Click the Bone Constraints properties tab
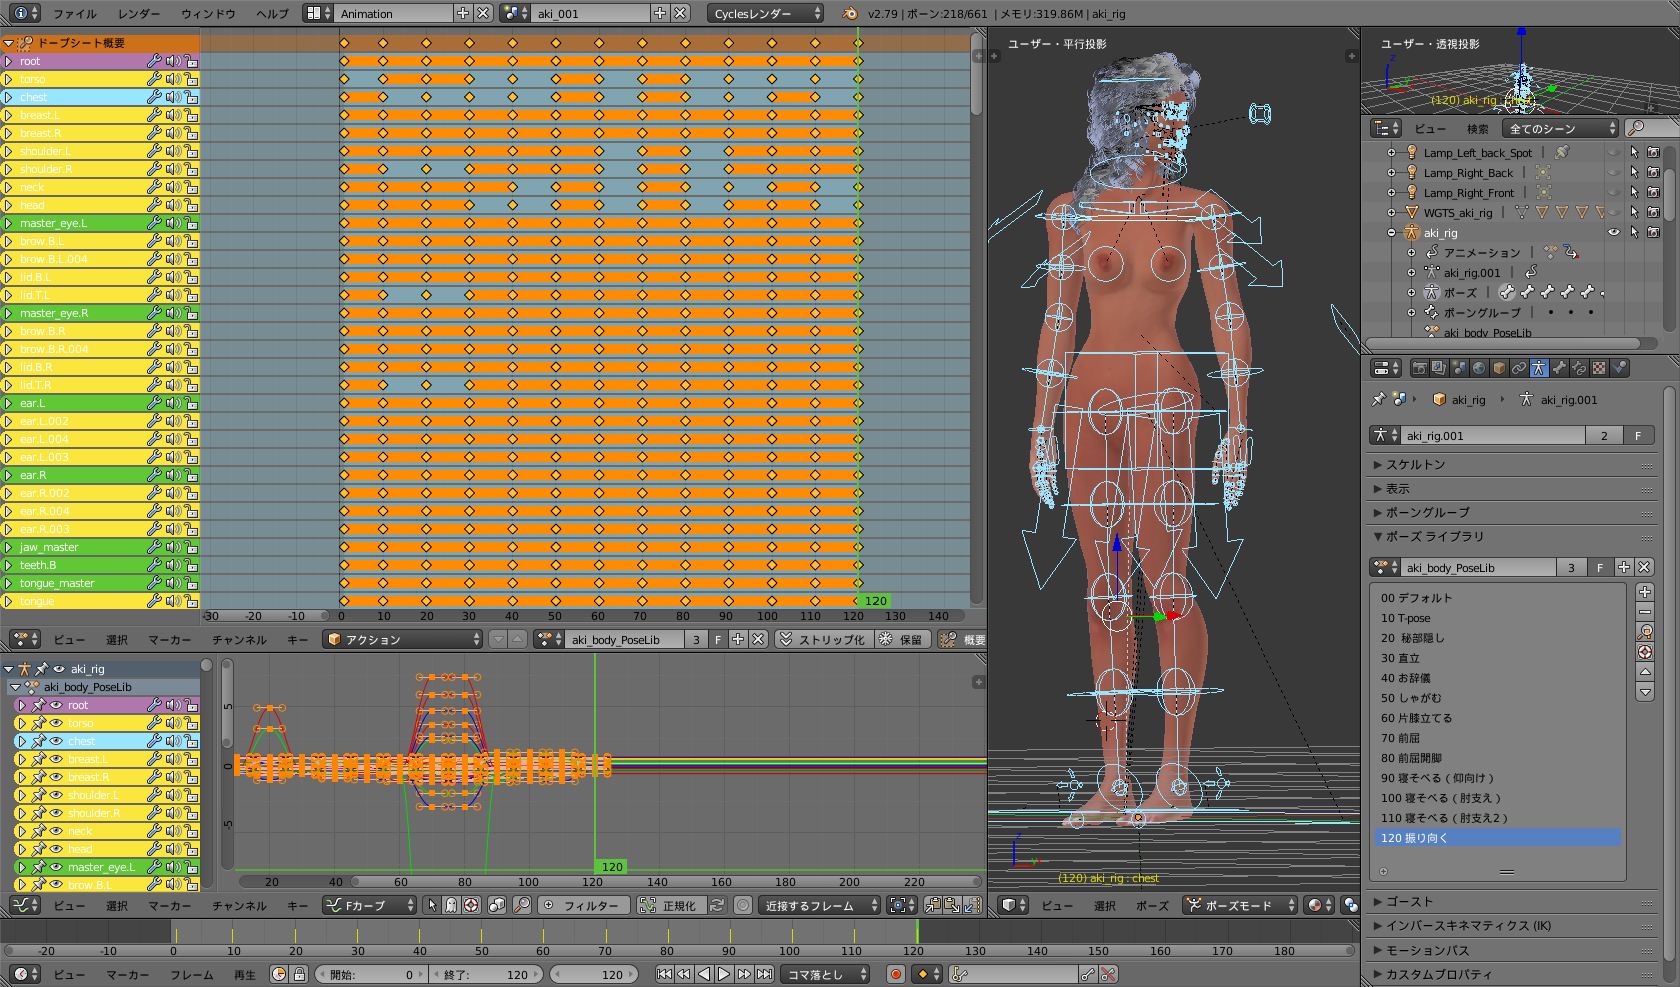Viewport: 1680px width, 987px height. (x=1579, y=368)
